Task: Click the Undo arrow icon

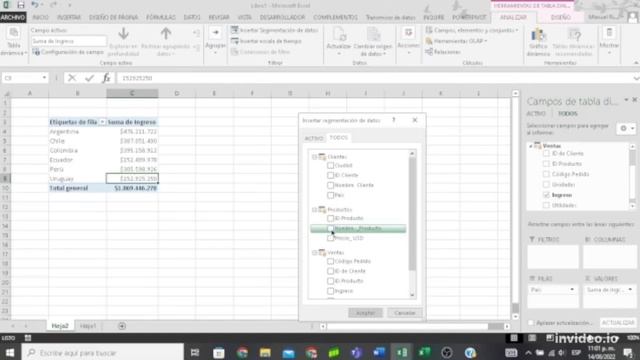Action: click(35, 5)
